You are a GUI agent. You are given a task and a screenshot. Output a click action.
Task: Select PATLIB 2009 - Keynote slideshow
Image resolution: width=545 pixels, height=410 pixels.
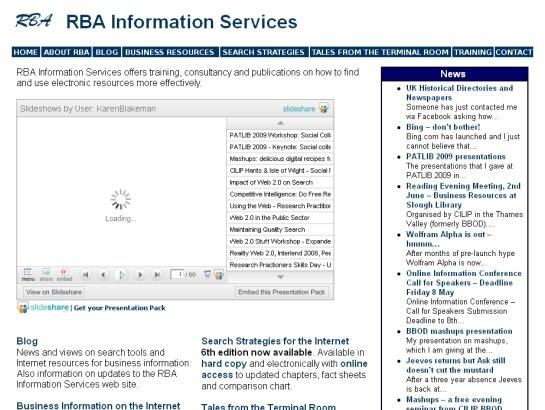[x=280, y=147]
